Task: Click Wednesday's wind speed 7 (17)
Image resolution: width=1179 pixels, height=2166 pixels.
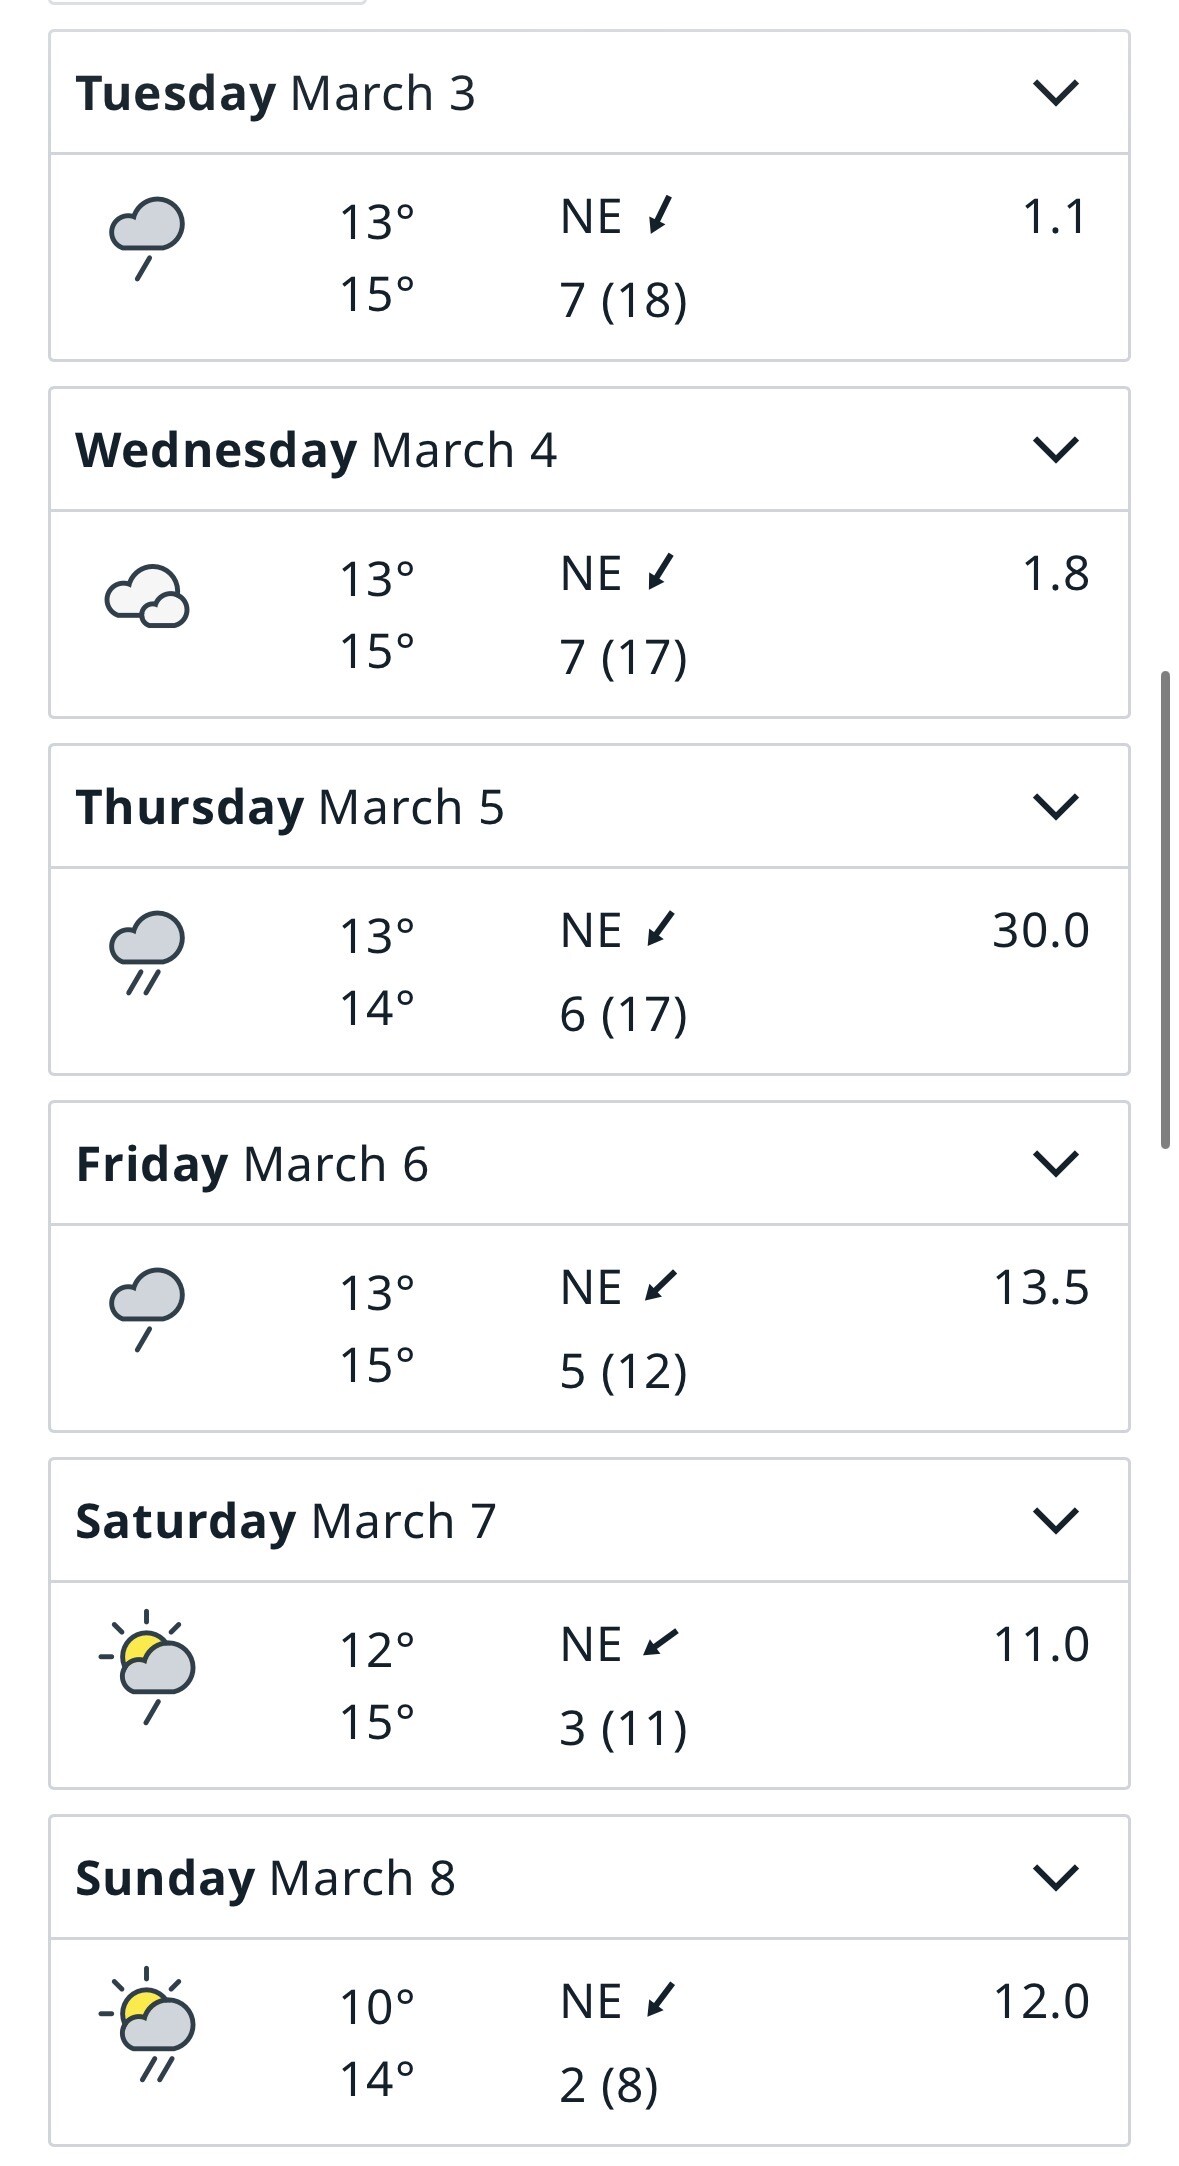Action: [623, 657]
